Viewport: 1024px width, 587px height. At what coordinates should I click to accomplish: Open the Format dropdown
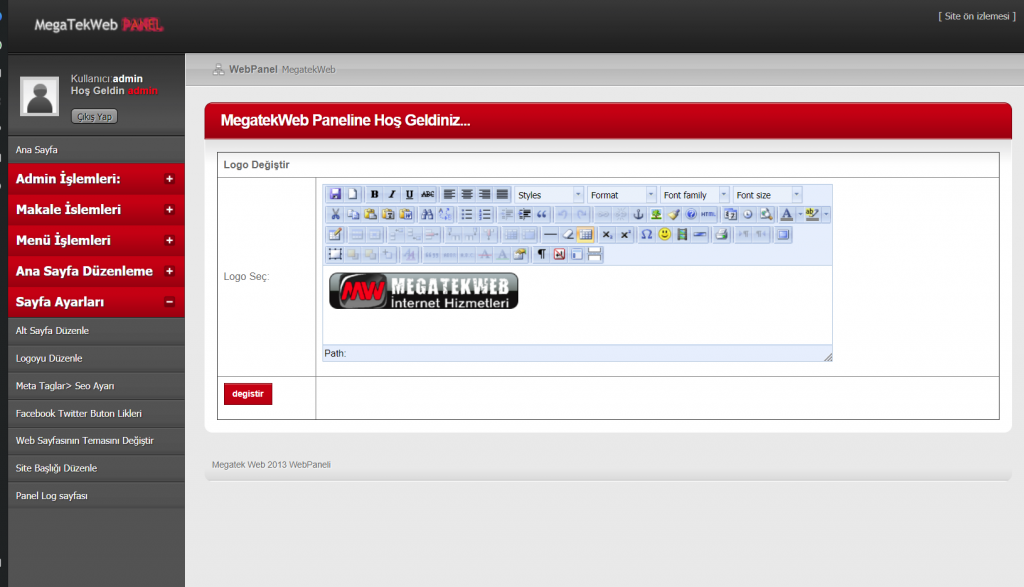[621, 195]
